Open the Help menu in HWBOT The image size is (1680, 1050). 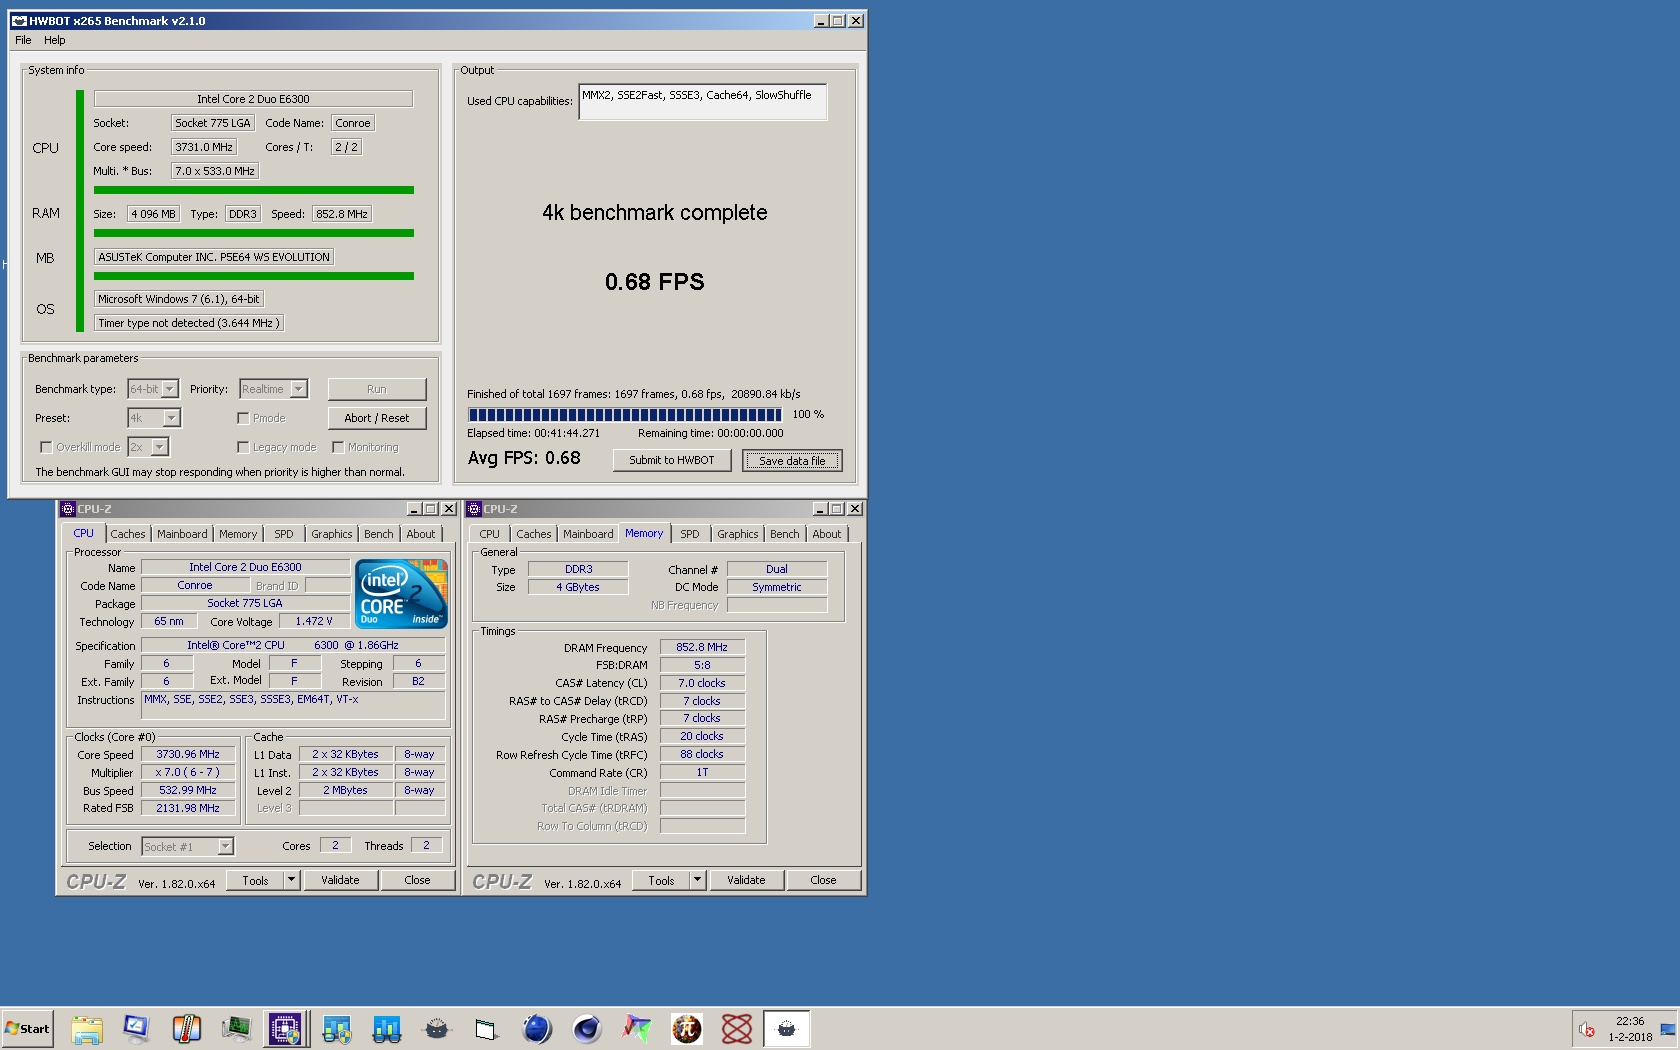(x=55, y=40)
